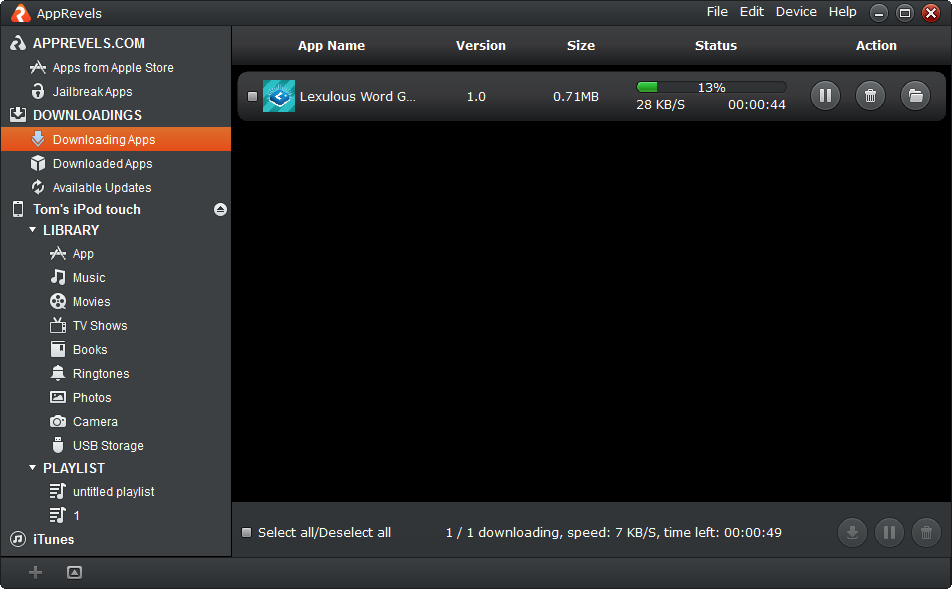The width and height of the screenshot is (952, 589).
Task: Maximize the AppRevels window
Action: point(905,13)
